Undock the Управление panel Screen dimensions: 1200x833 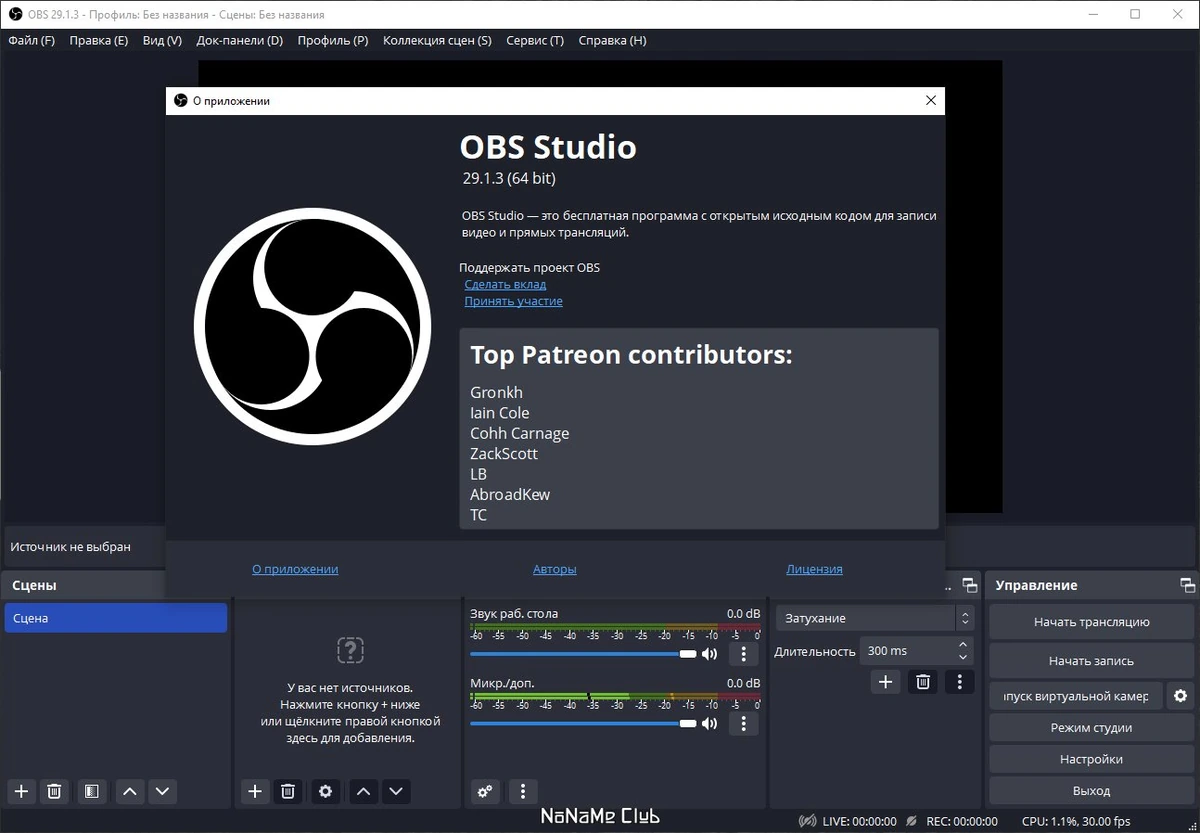(x=1187, y=585)
